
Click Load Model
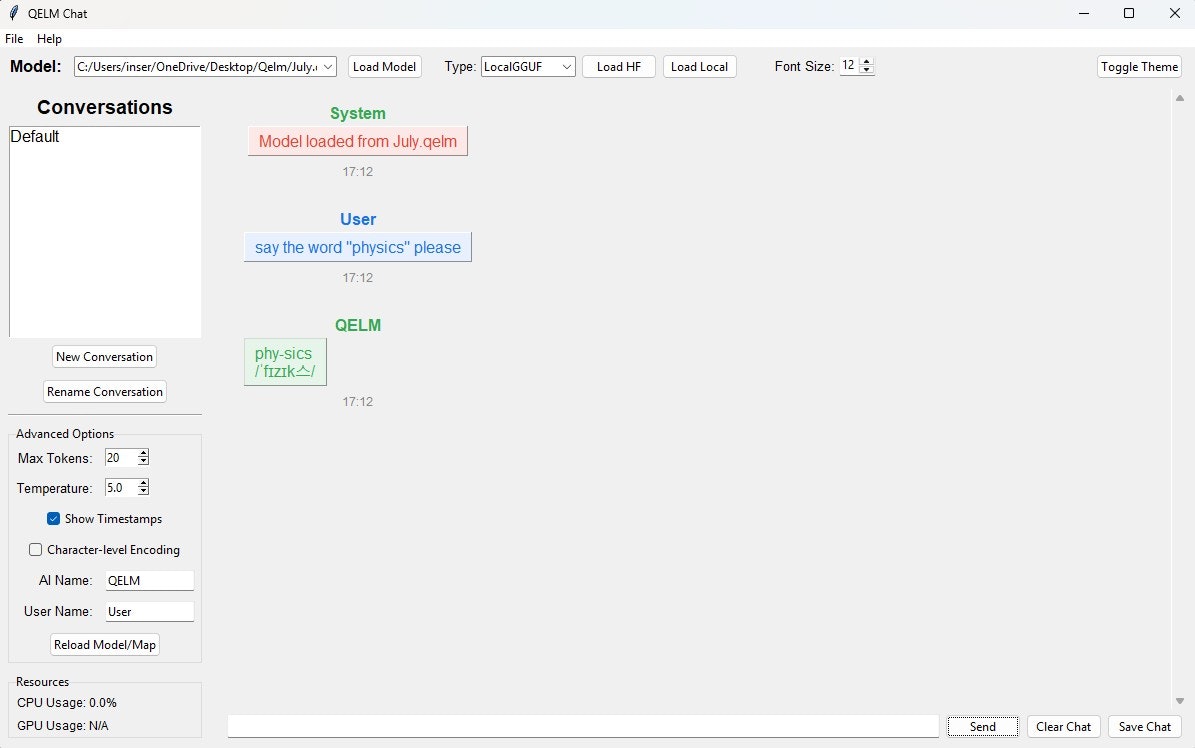[384, 66]
